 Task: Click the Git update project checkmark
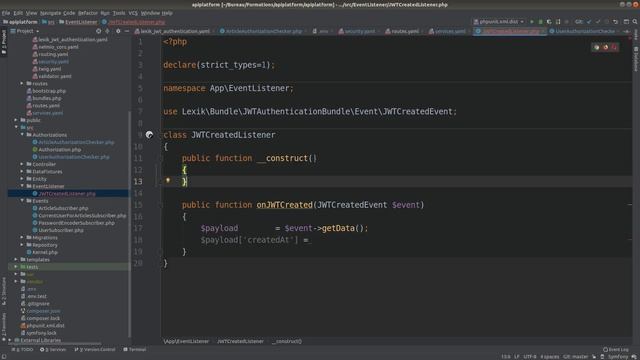click(589, 22)
